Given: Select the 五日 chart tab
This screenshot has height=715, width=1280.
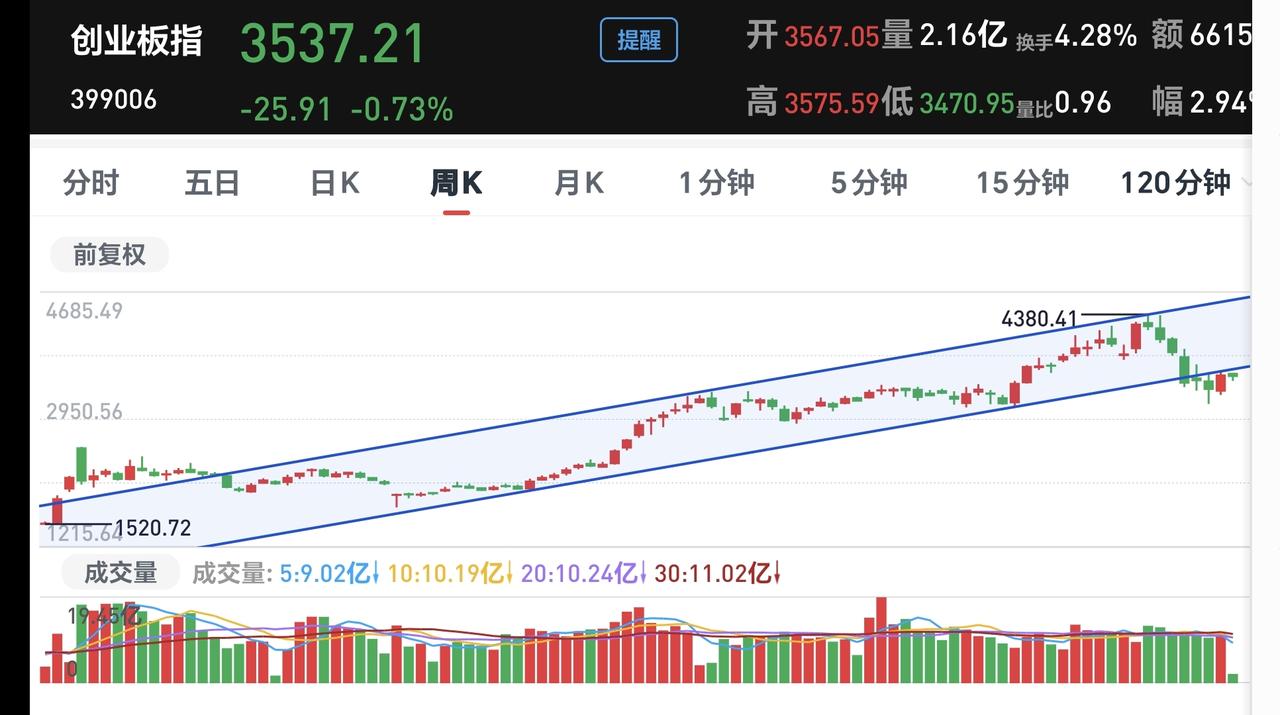Looking at the screenshot, I should tap(213, 183).
